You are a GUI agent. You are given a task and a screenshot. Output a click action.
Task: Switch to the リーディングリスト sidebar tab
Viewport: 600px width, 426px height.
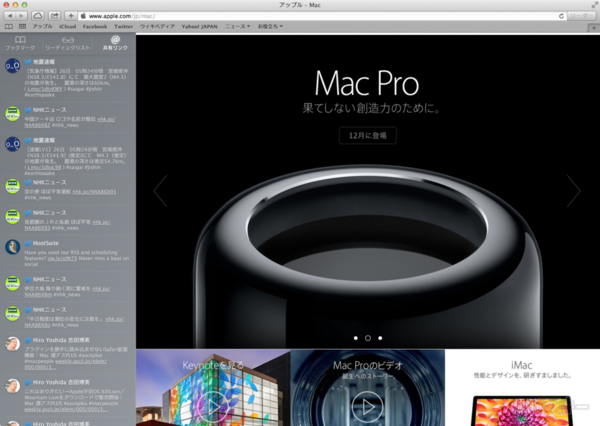68,43
